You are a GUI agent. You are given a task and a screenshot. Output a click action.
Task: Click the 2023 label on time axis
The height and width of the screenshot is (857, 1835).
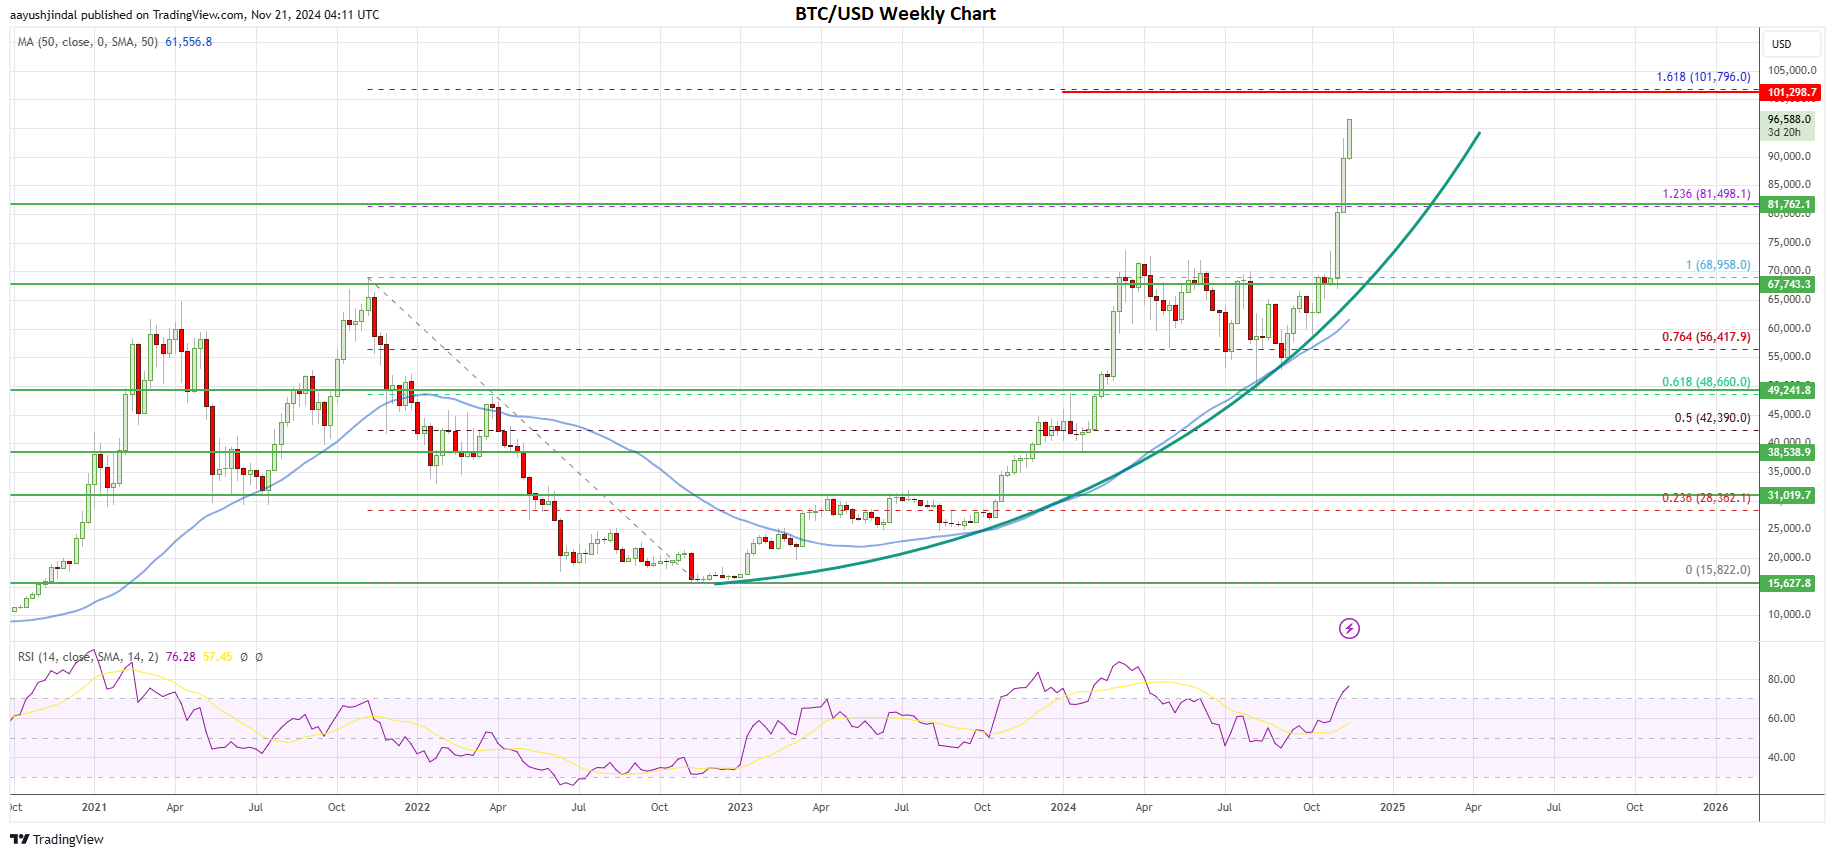point(740,807)
